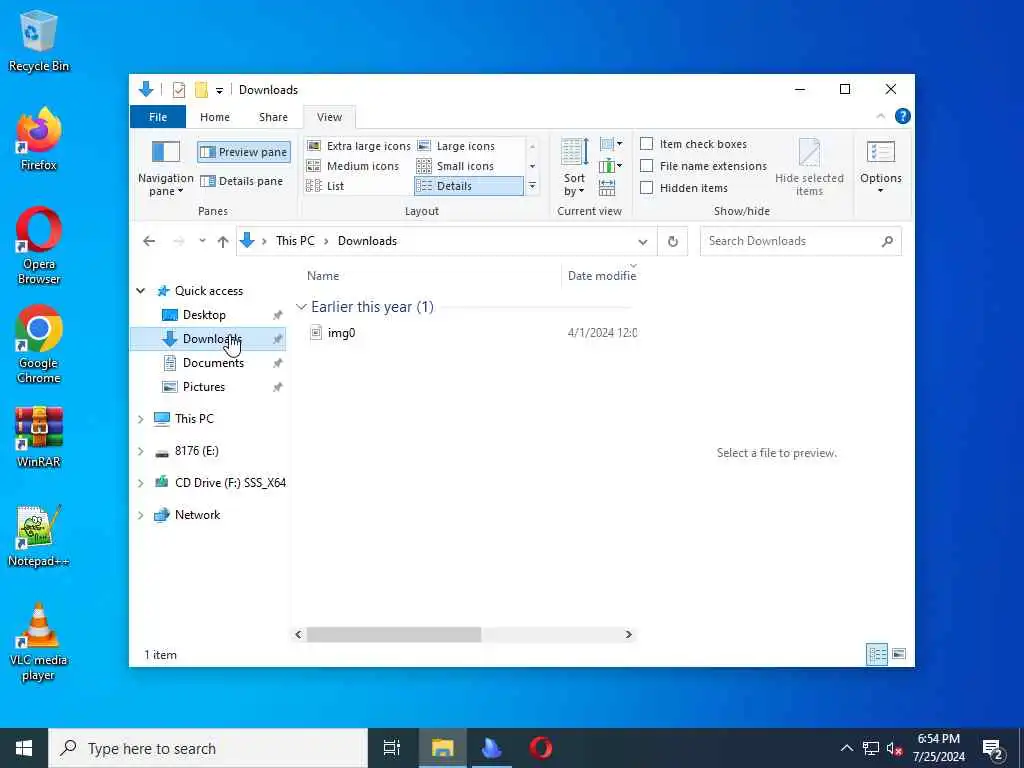The image size is (1024, 768).
Task: Open the Group by dropdown icon
Action: 611,144
